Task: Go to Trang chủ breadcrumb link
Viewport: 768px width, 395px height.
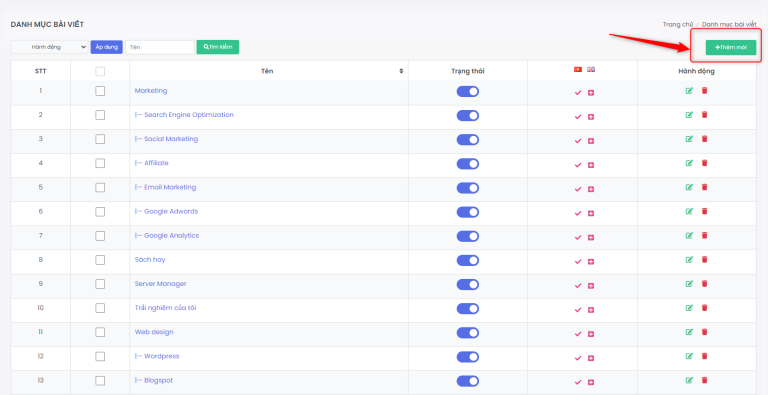Action: coord(678,25)
